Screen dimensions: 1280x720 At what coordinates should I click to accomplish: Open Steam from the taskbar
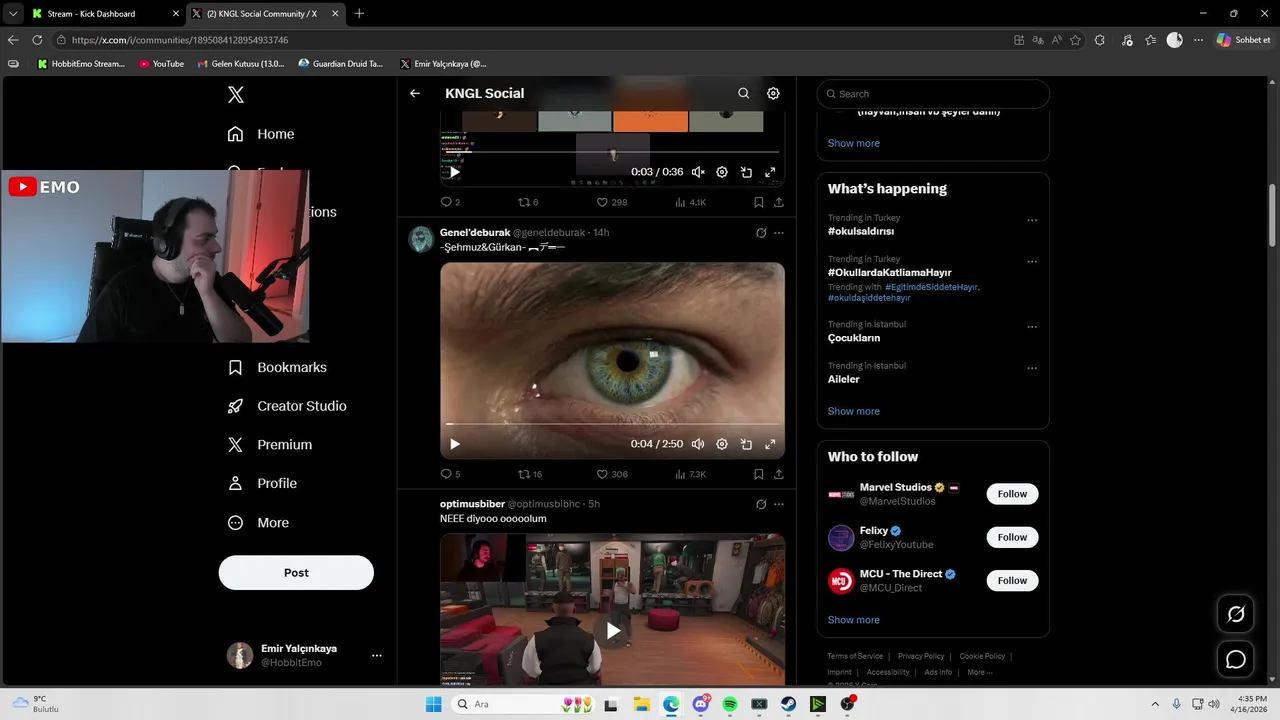coord(788,704)
